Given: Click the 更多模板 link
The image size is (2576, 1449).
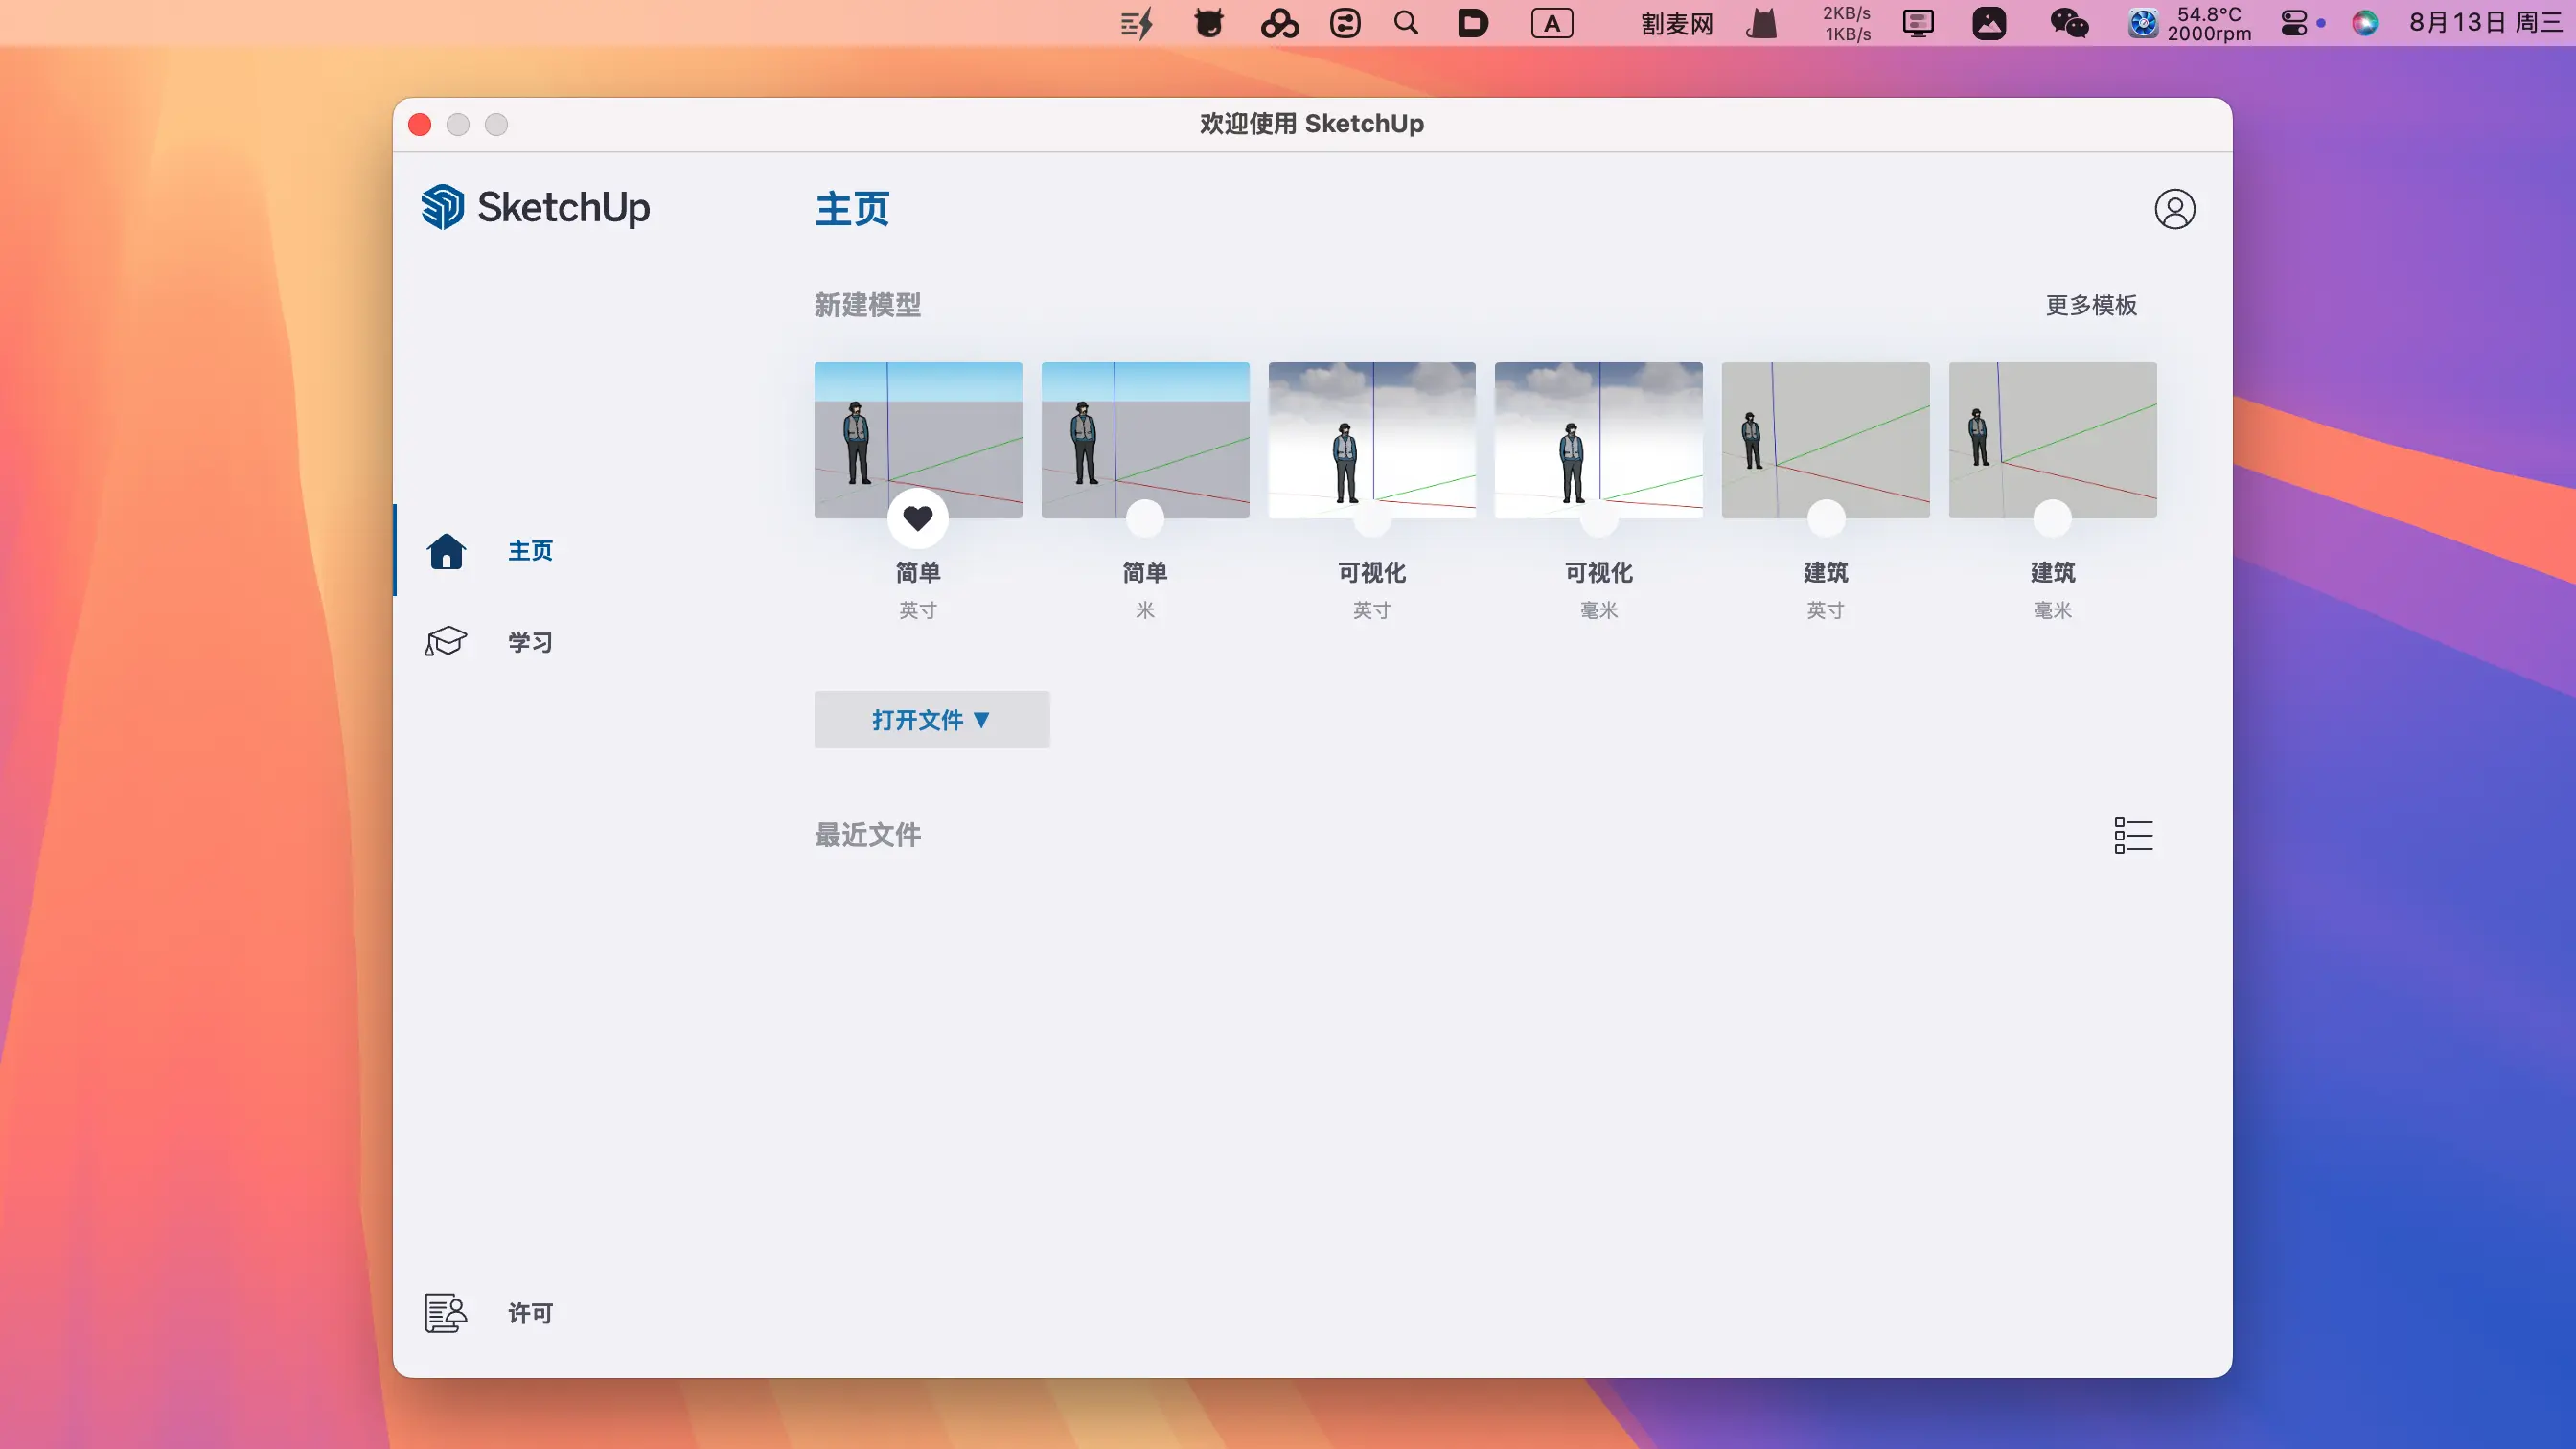Looking at the screenshot, I should tap(2091, 305).
